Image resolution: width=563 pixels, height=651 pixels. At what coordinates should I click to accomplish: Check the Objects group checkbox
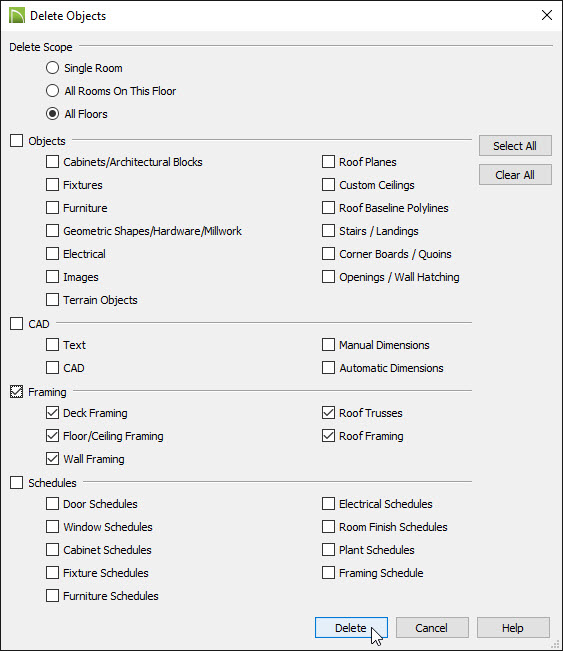(x=17, y=140)
